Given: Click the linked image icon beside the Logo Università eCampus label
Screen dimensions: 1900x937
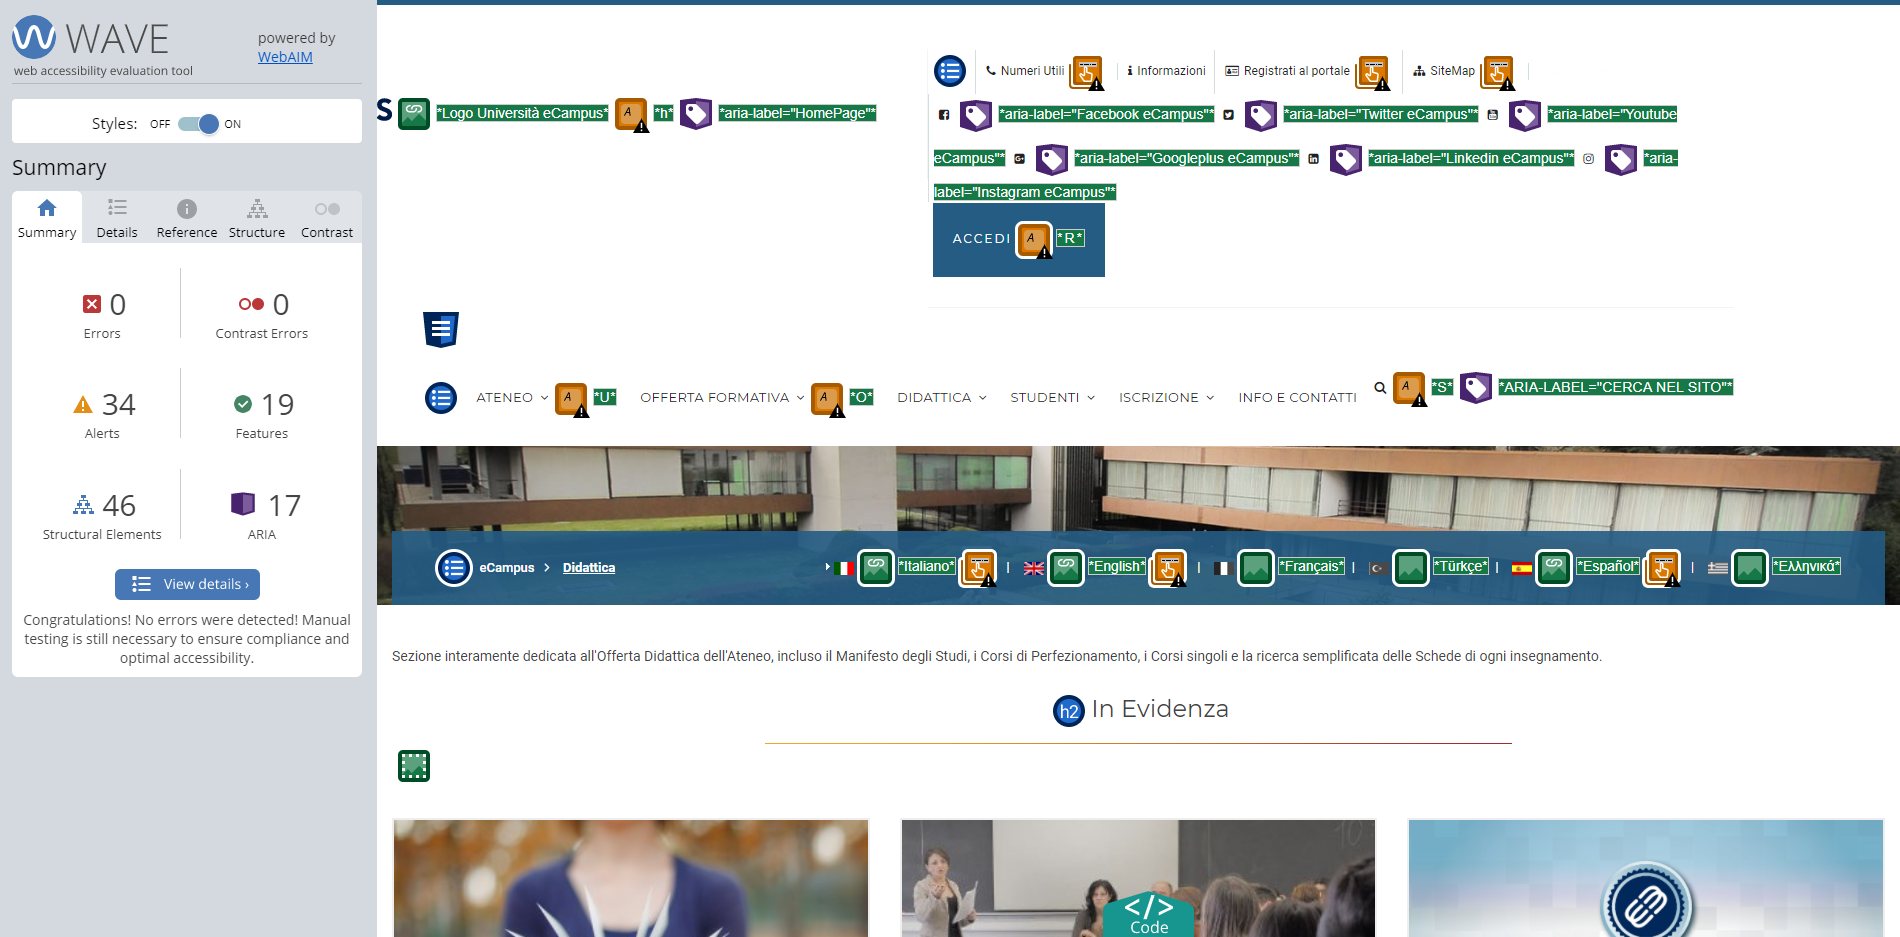Looking at the screenshot, I should click(414, 114).
